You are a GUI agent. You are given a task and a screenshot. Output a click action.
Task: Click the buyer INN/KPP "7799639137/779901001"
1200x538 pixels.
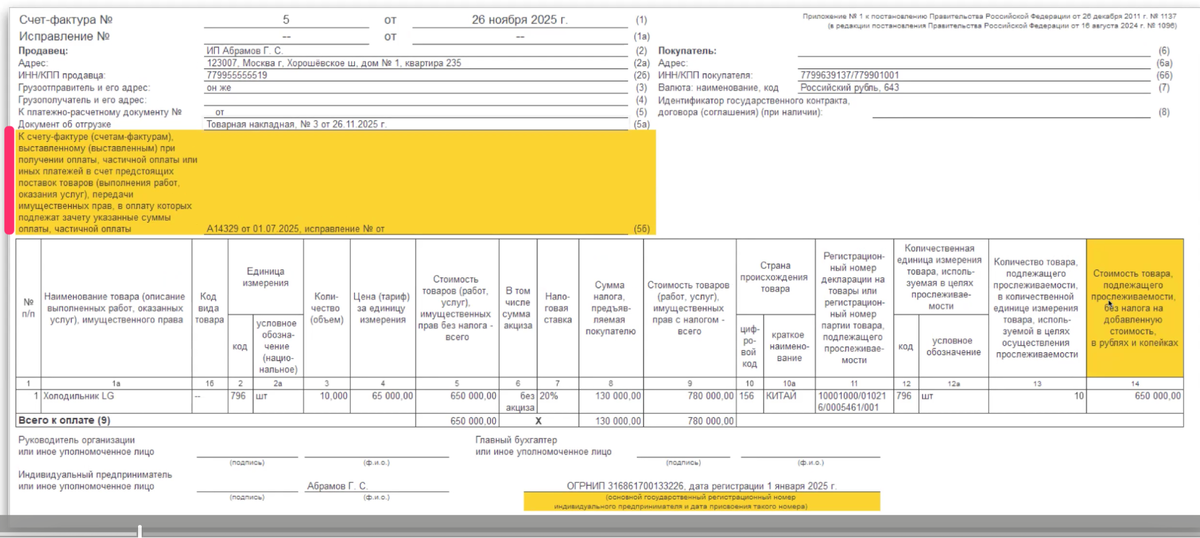[850, 75]
